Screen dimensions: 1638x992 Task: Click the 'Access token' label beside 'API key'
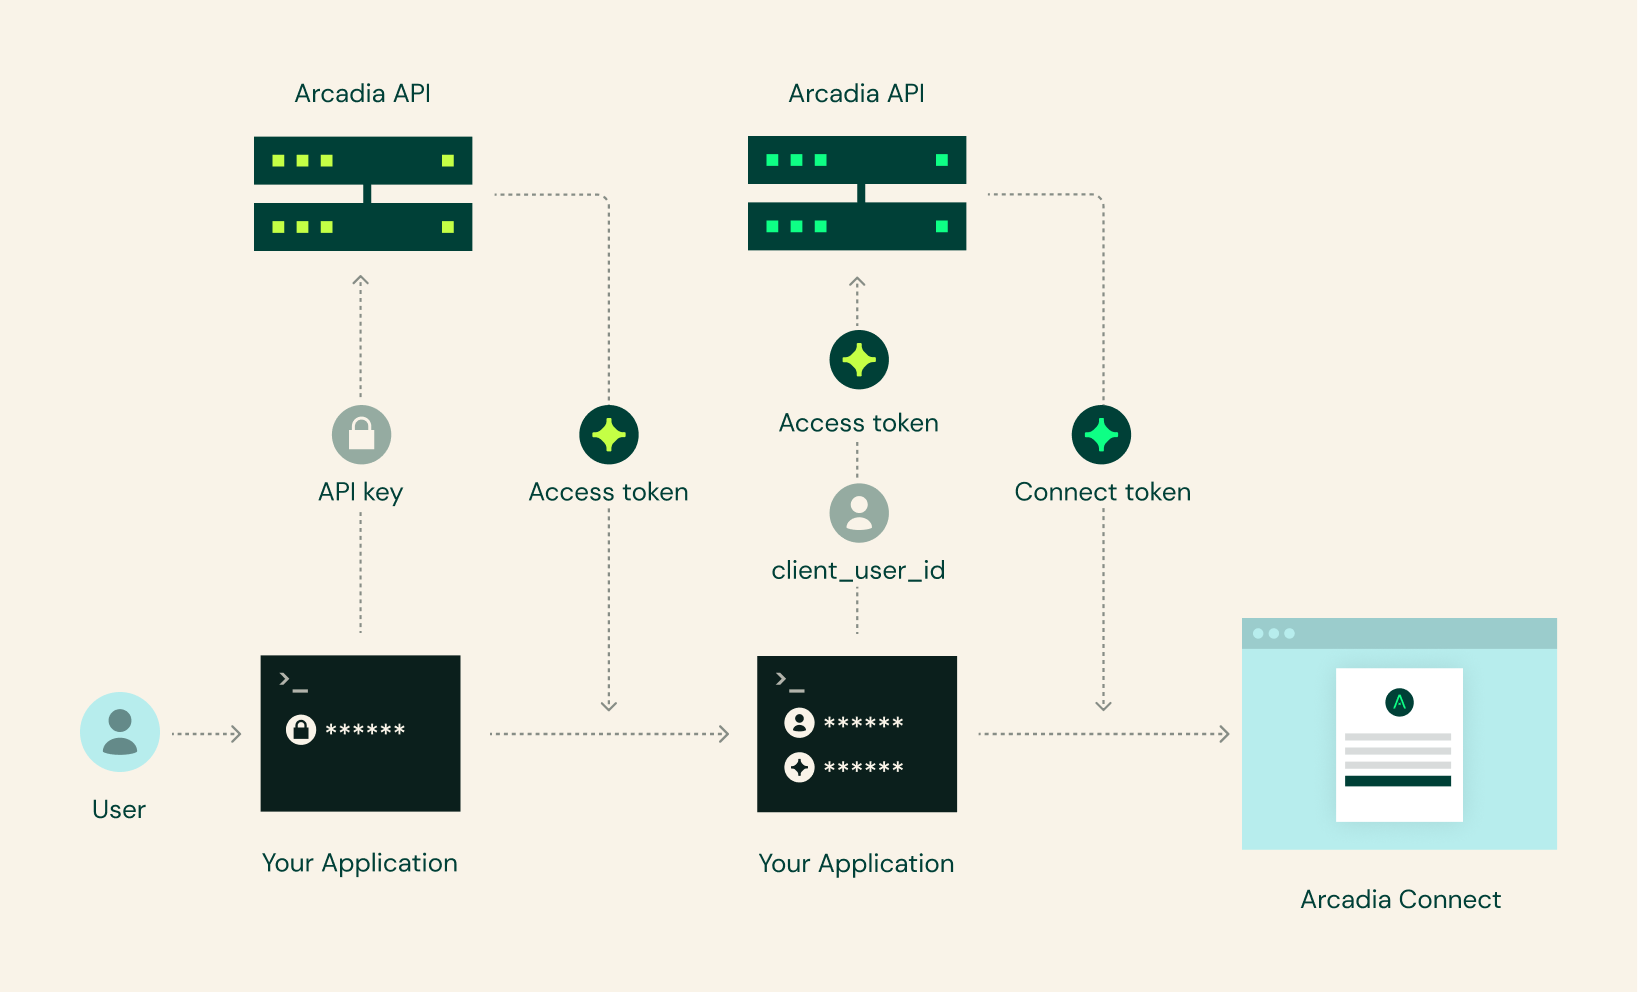point(608,492)
